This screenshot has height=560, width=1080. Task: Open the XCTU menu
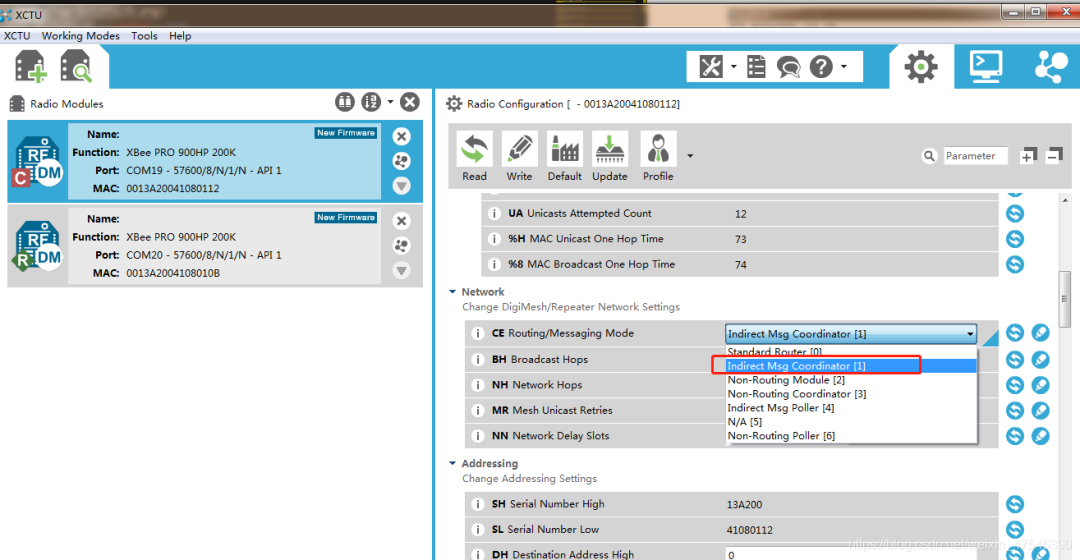pyautogui.click(x=17, y=36)
